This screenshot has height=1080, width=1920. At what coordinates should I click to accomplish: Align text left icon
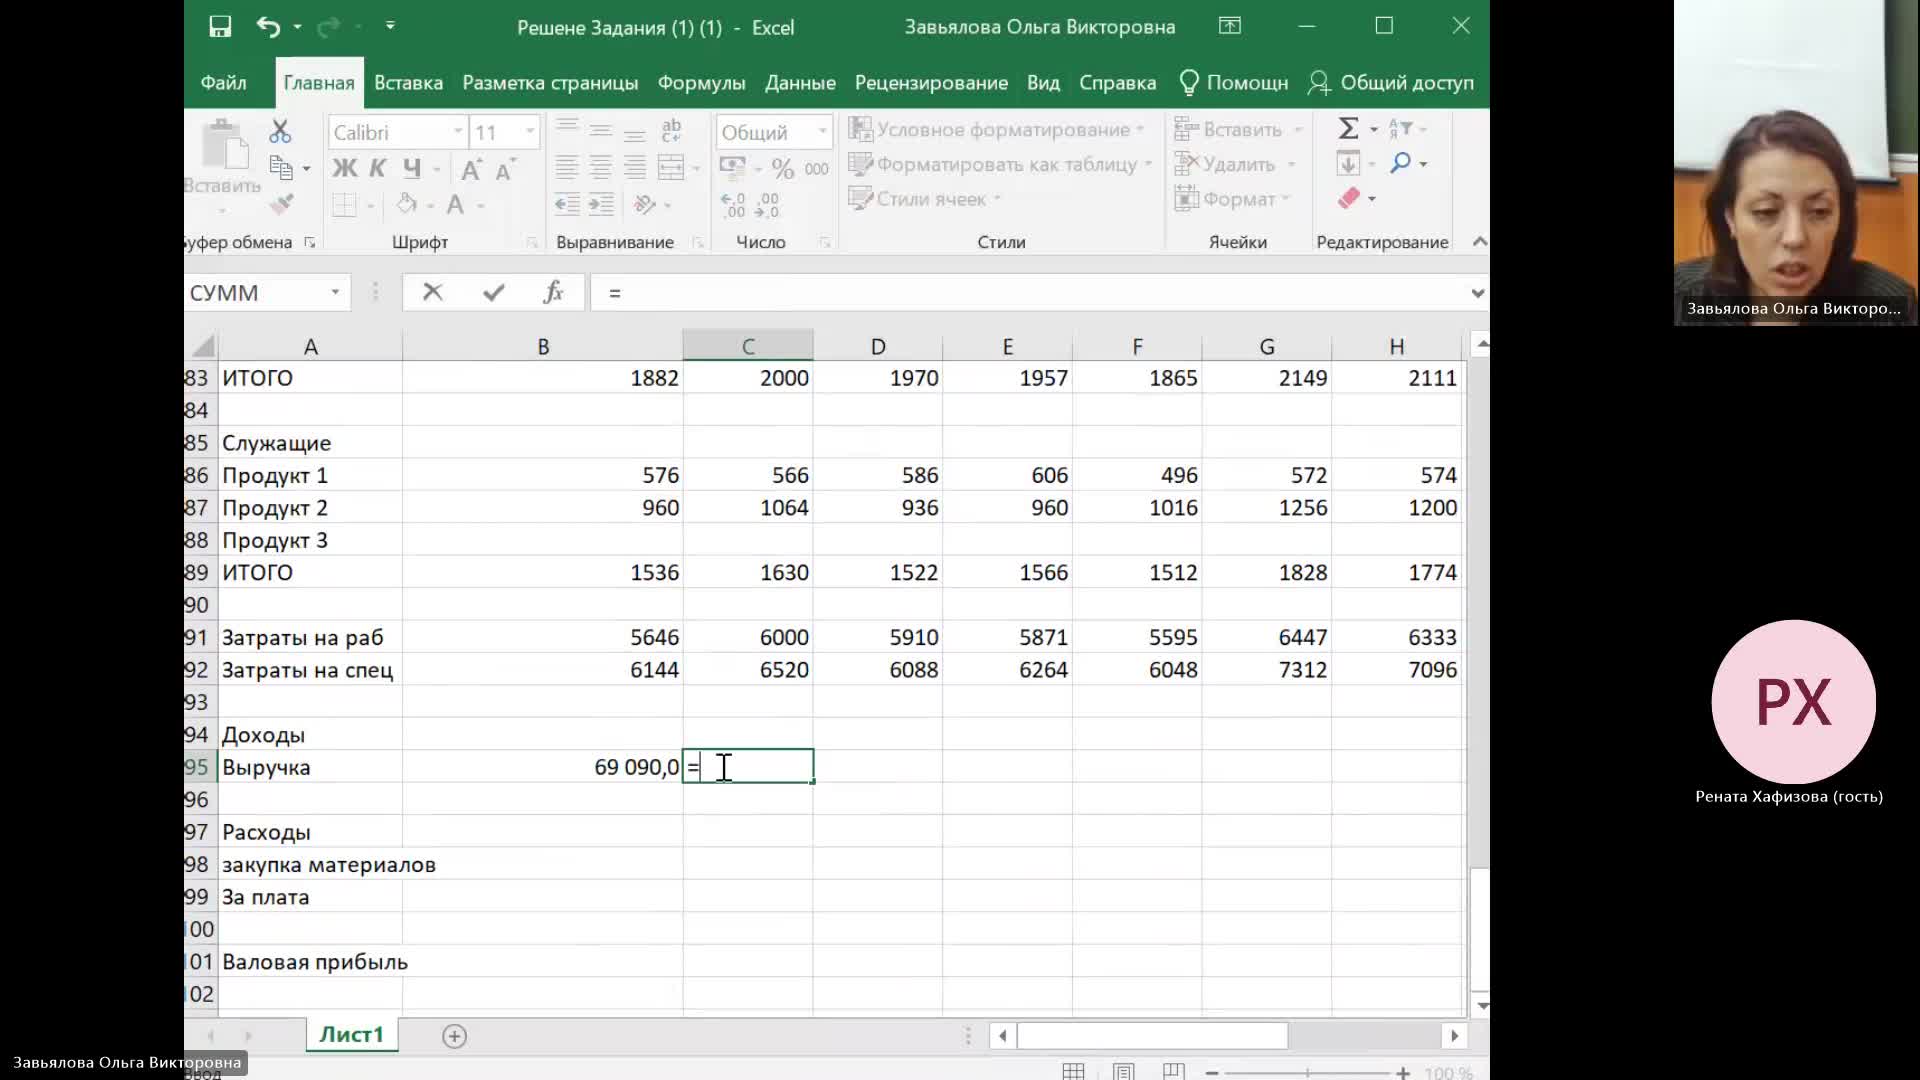click(x=567, y=167)
